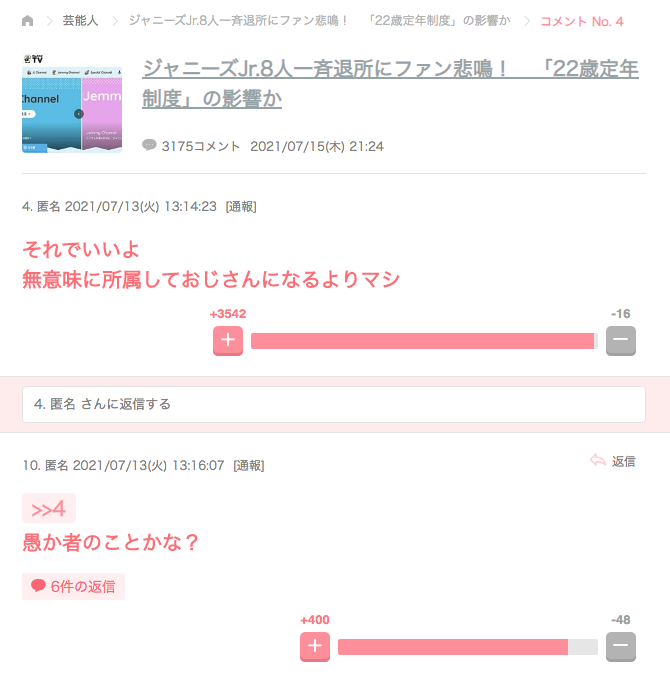
Task: Report comment 4 via 通報
Action: [241, 207]
